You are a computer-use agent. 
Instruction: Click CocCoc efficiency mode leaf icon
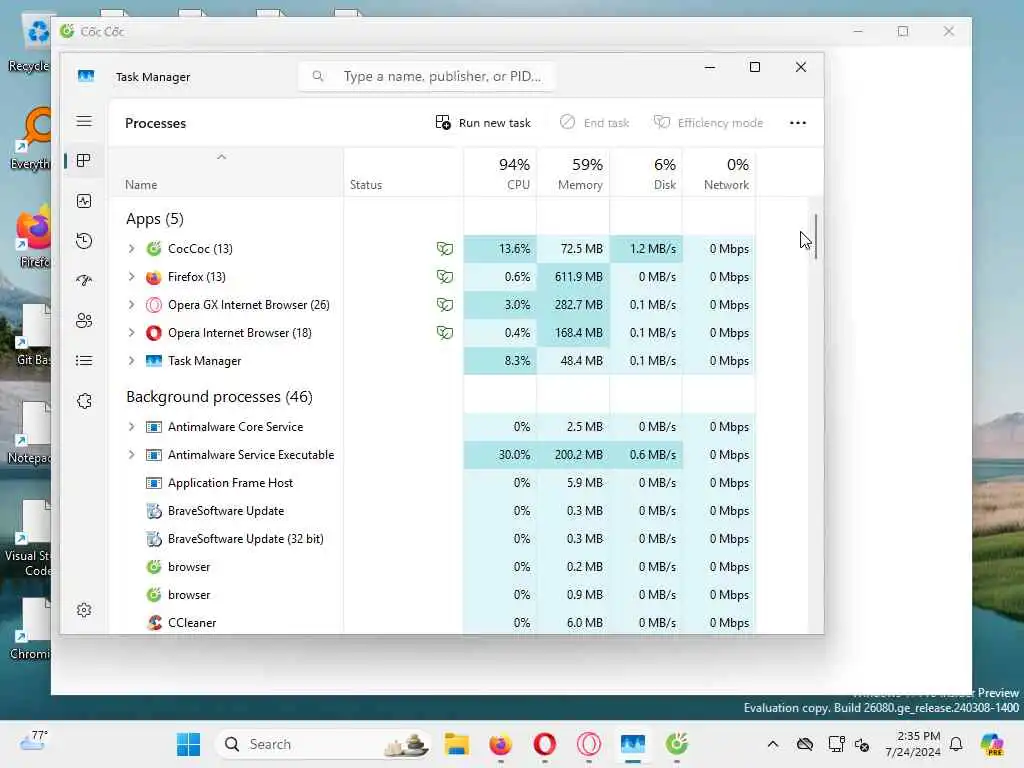(445, 249)
